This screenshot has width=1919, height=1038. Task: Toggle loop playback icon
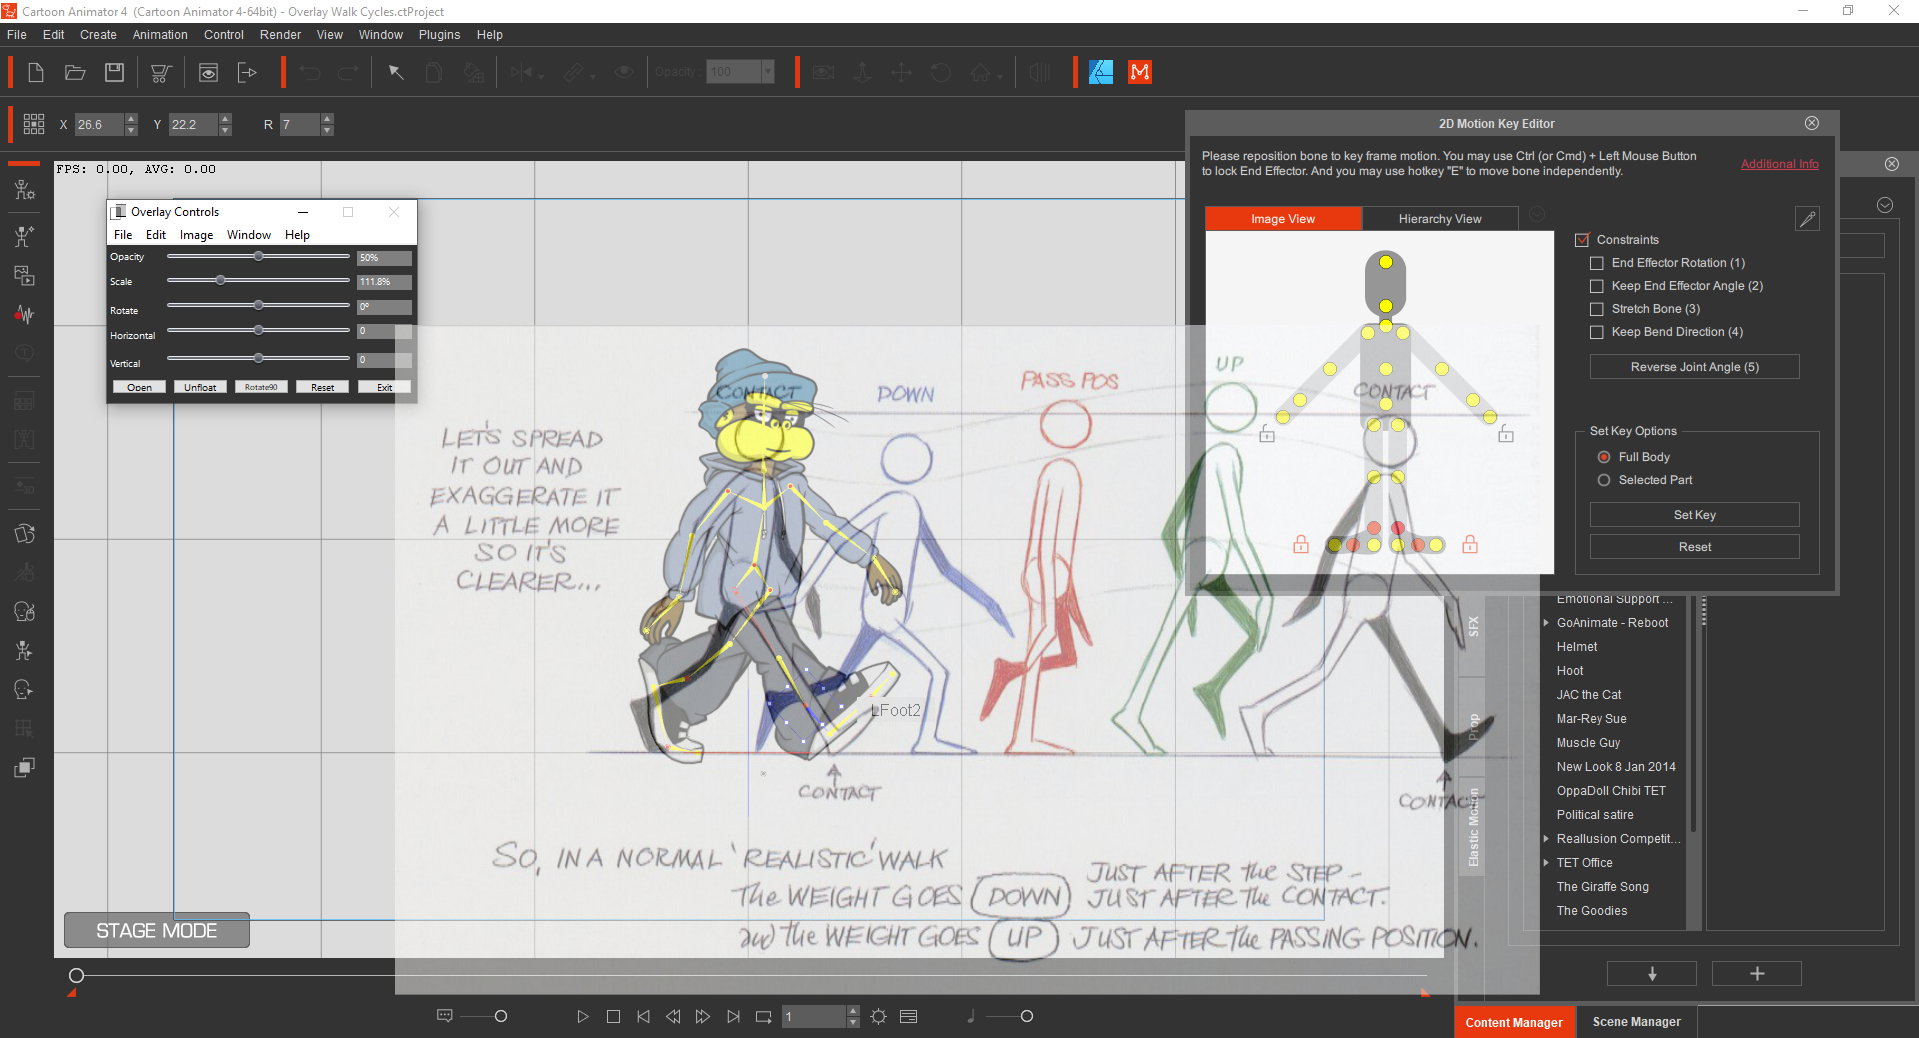tap(764, 1016)
